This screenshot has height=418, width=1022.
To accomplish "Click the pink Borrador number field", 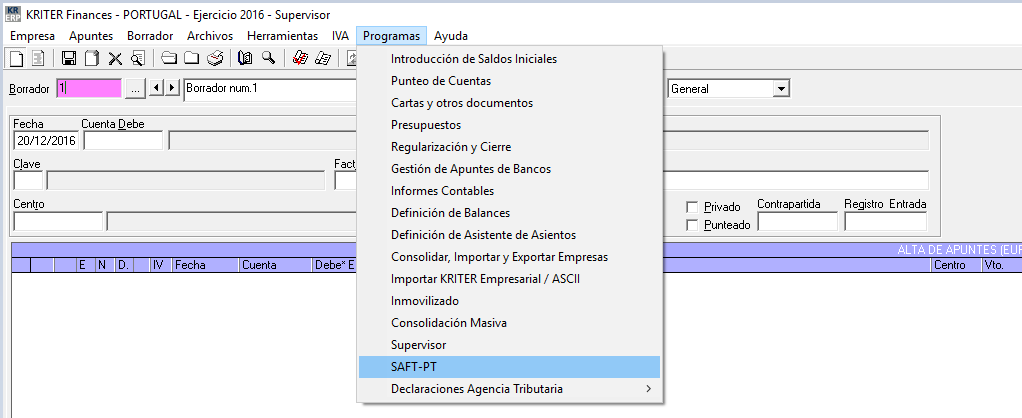I will tap(89, 89).
